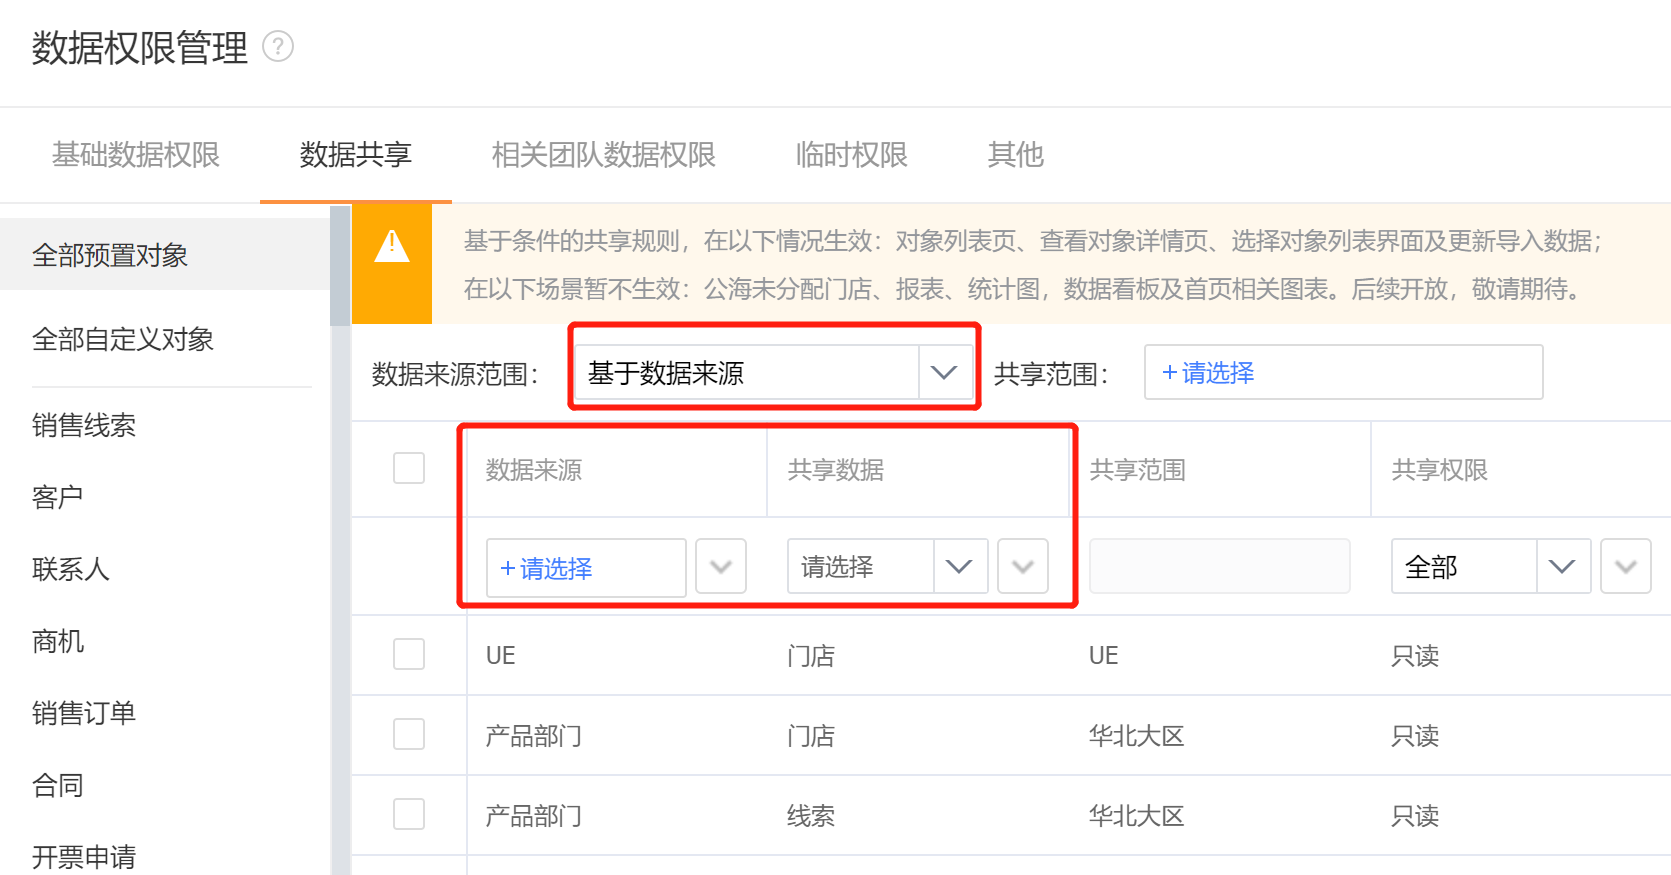Open 联系人 object in sidebar

pyautogui.click(x=70, y=569)
